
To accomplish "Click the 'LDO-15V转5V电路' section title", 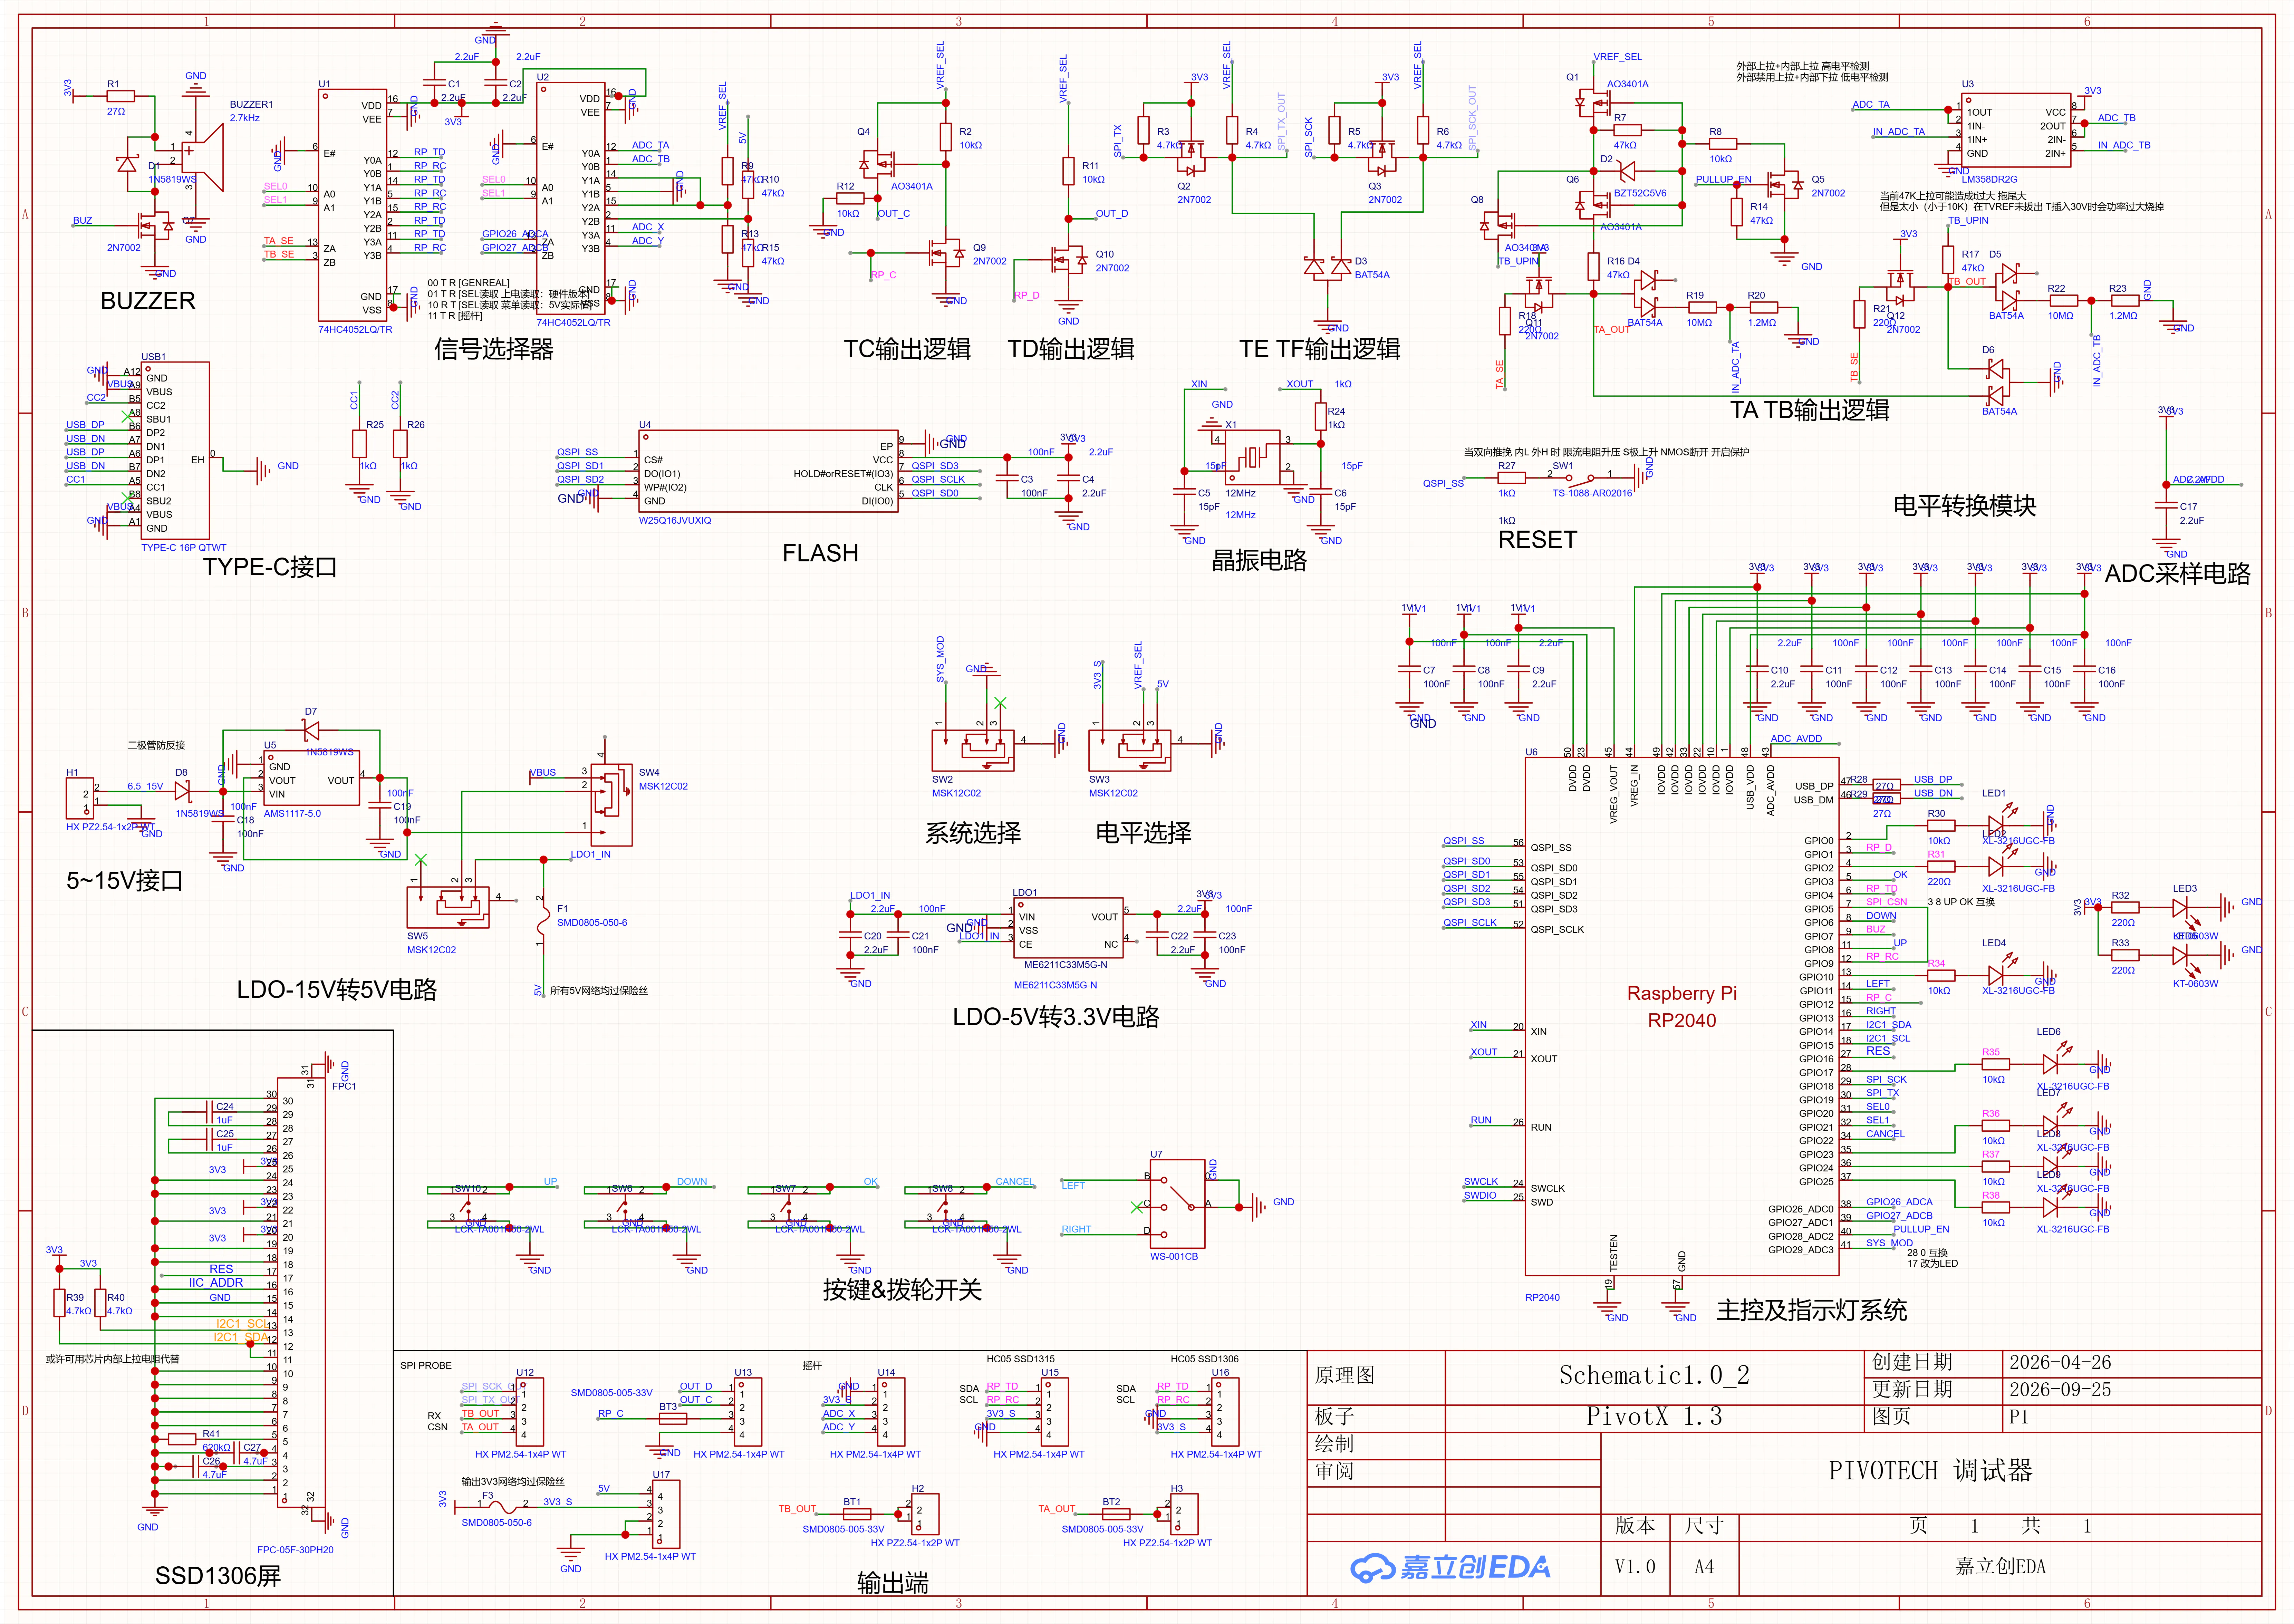I will coord(337,990).
